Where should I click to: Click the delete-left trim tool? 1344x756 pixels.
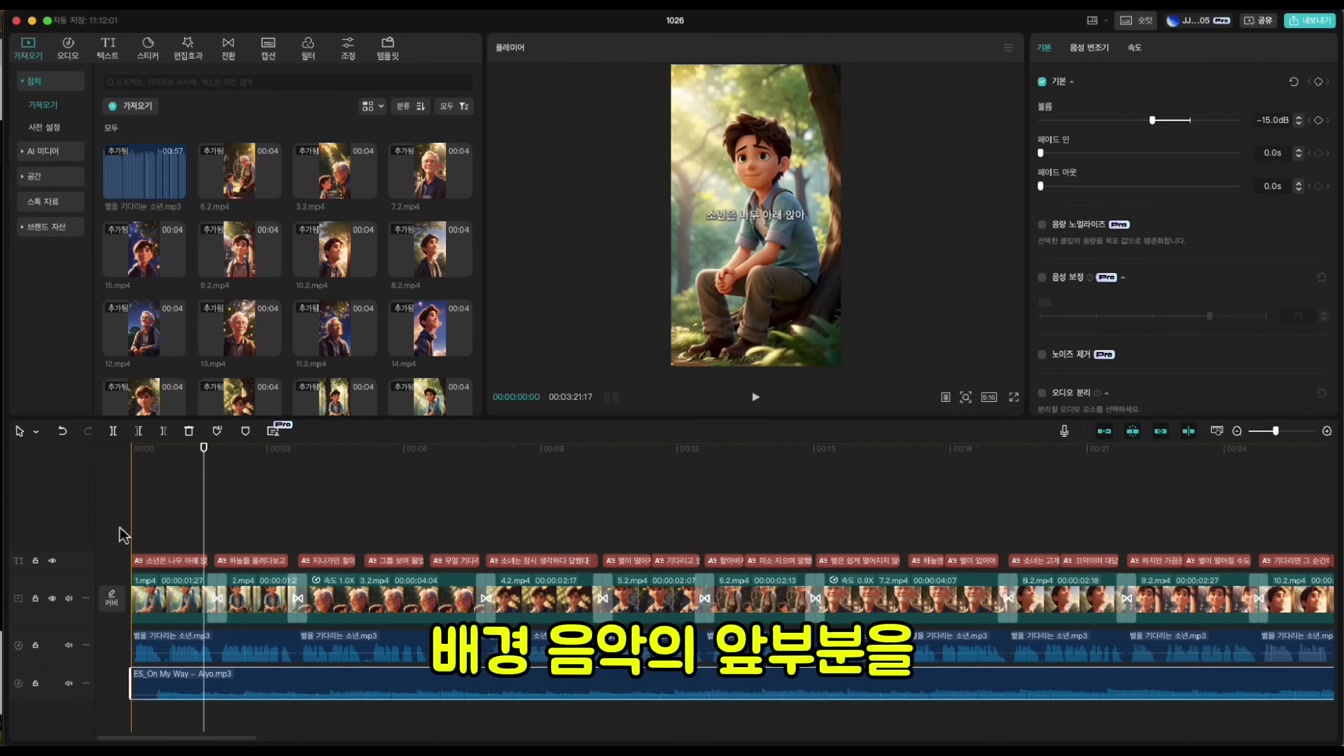point(138,431)
